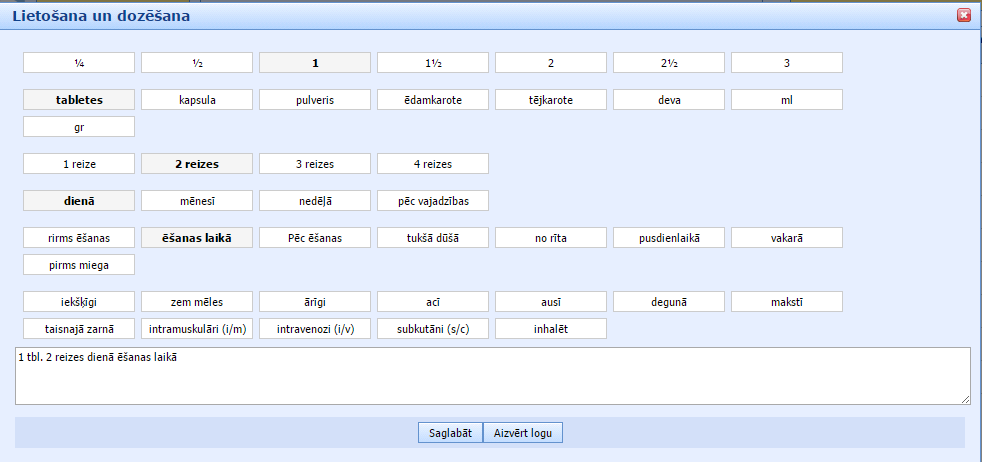The width and height of the screenshot is (982, 462).
Task: Select the gr unit button
Action: tap(79, 127)
